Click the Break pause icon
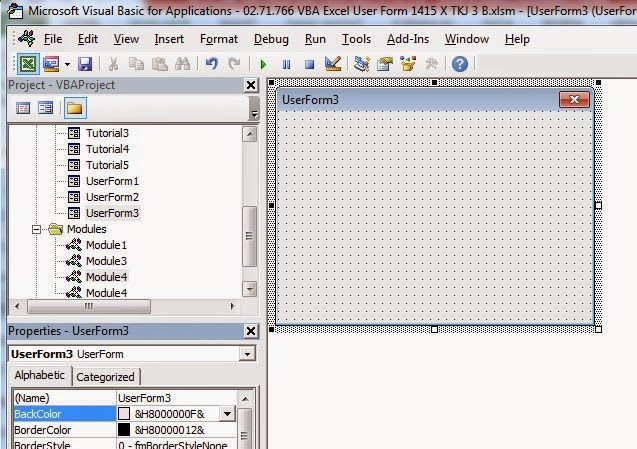637x449 pixels. (286, 64)
